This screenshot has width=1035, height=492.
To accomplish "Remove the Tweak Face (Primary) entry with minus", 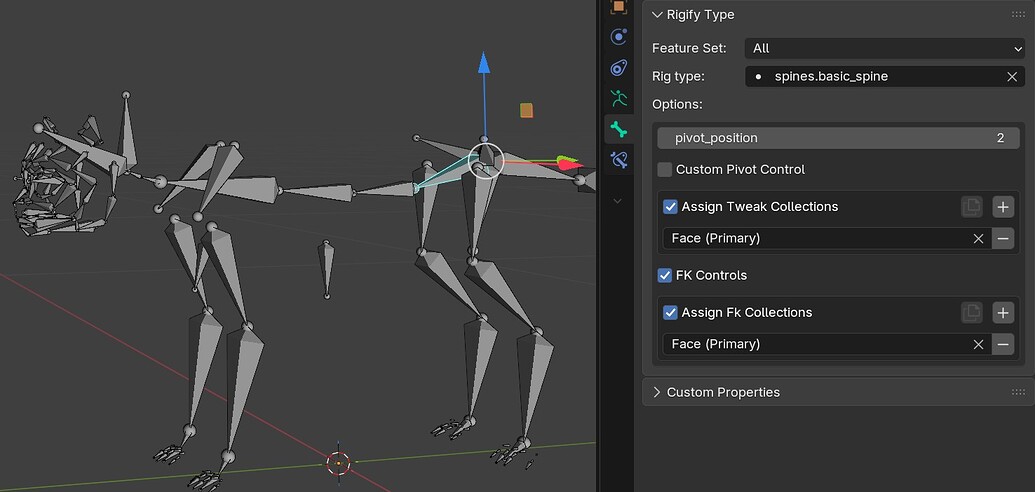I will (1003, 238).
